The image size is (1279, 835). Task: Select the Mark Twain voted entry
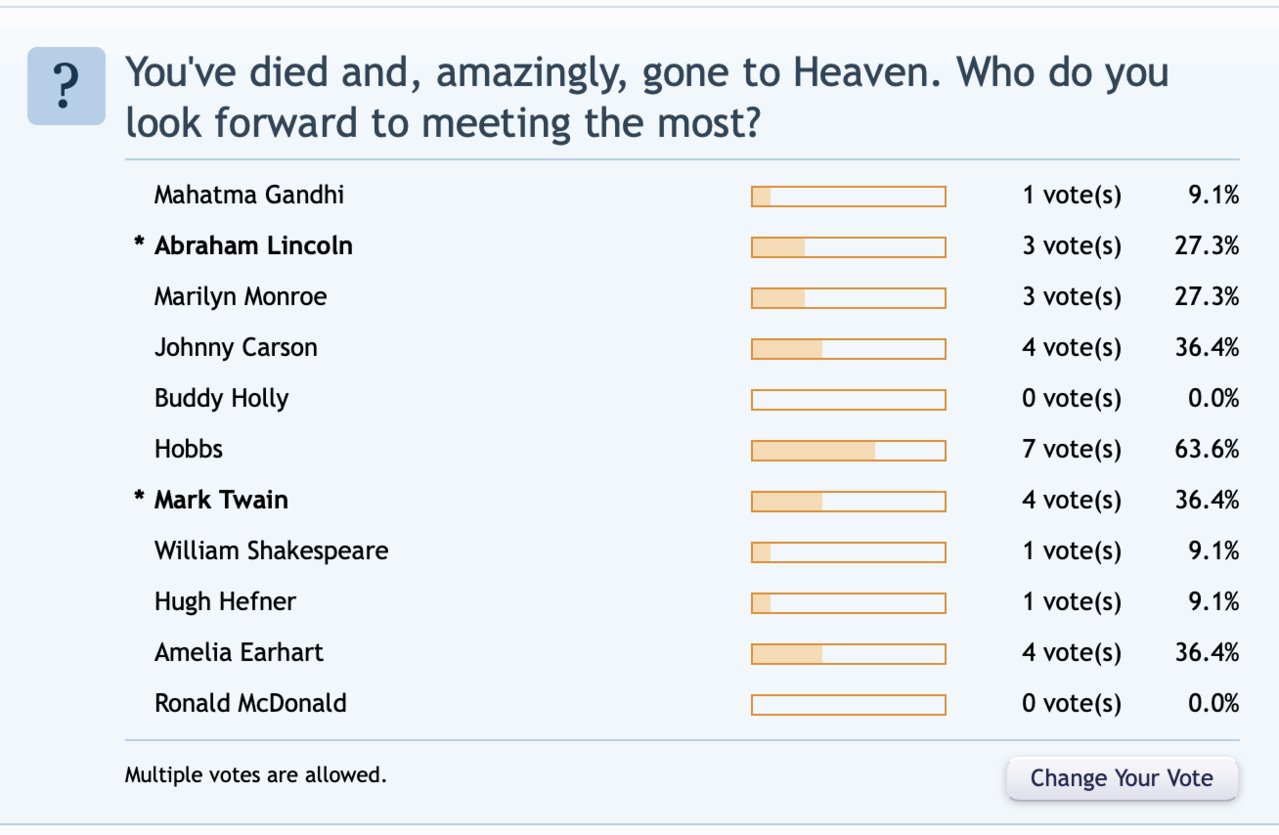click(221, 500)
